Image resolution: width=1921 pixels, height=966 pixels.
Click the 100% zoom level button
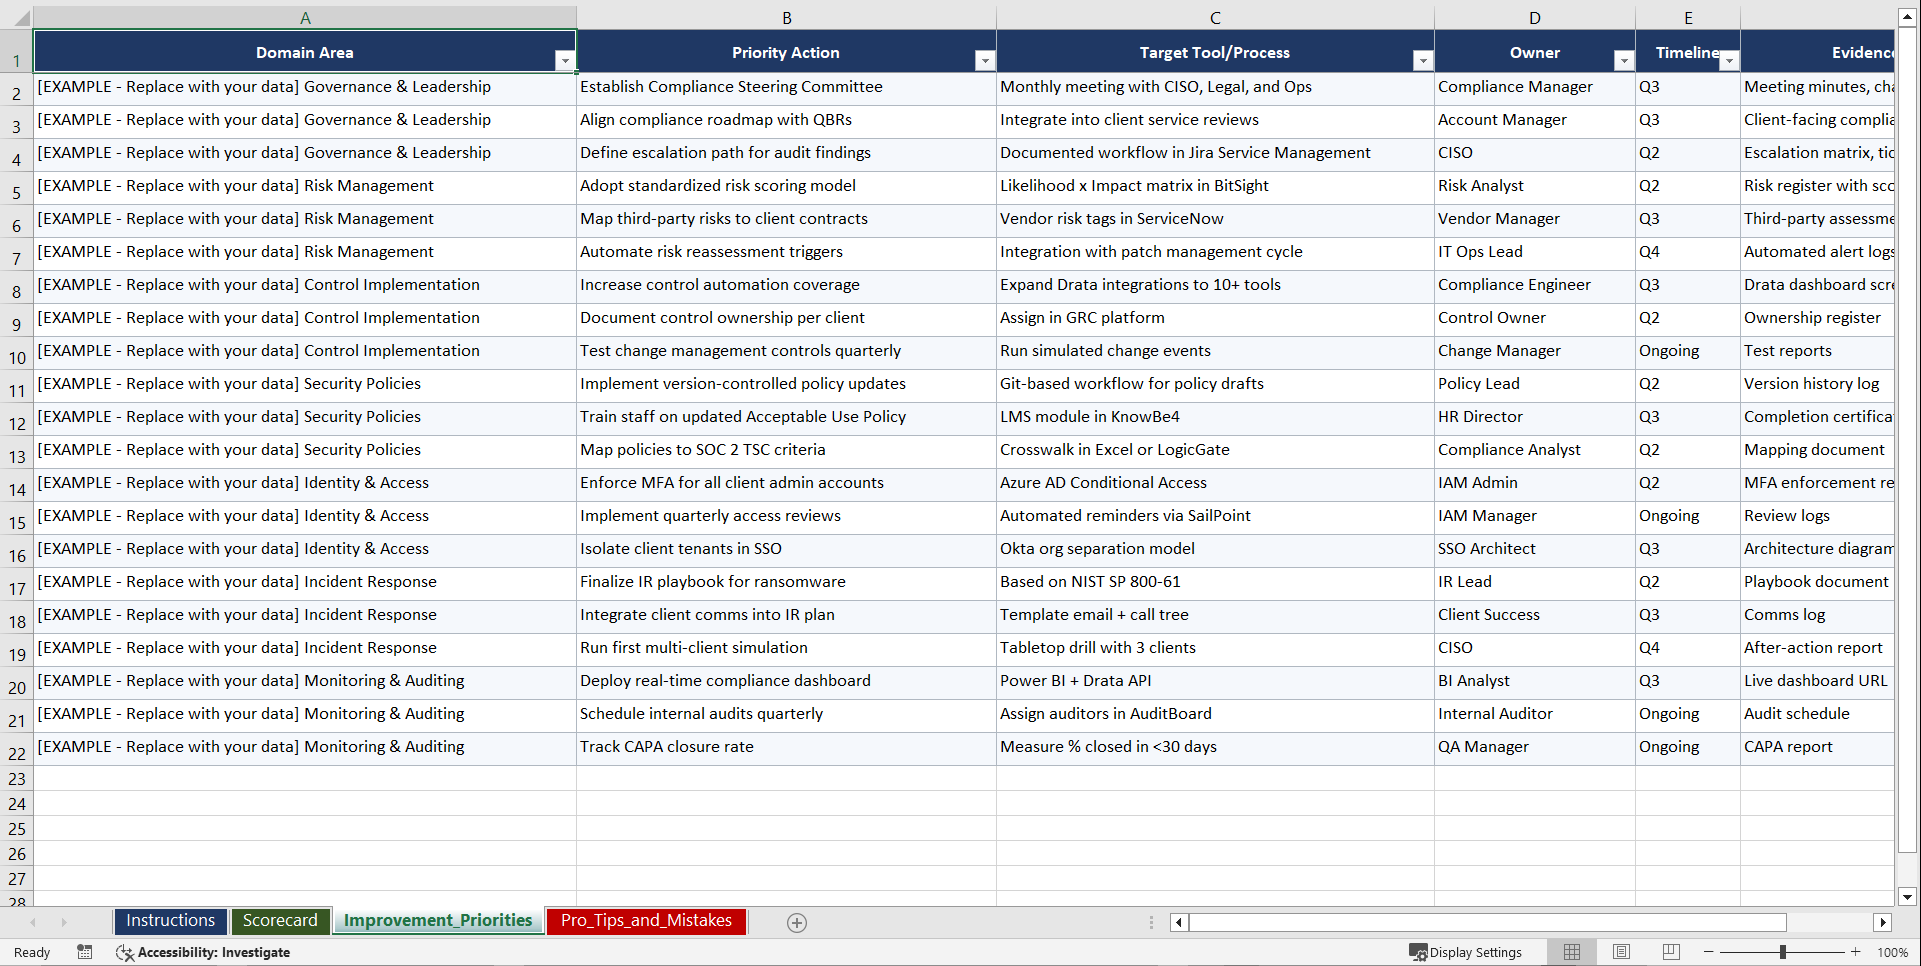coord(1892,952)
